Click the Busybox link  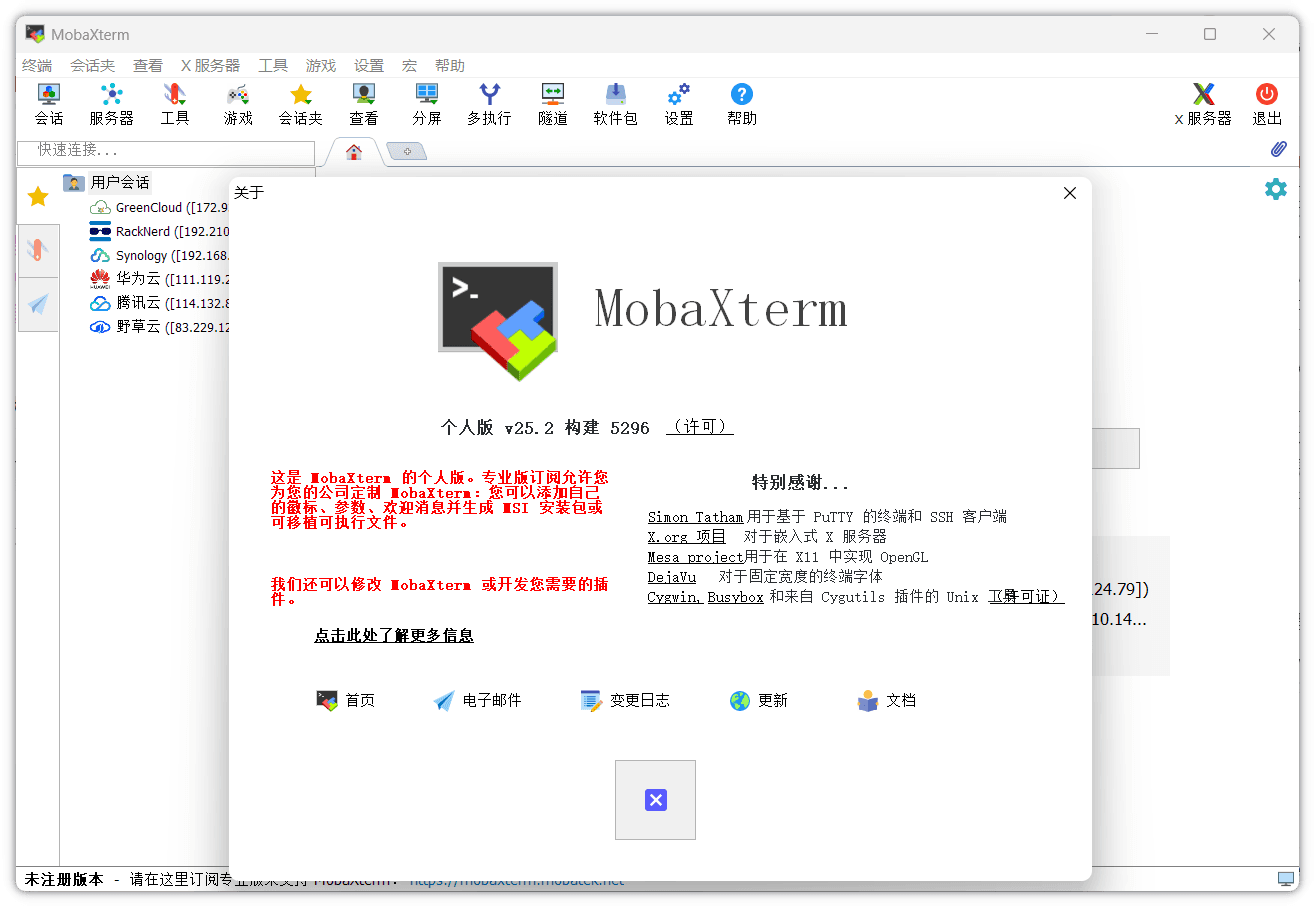point(736,597)
